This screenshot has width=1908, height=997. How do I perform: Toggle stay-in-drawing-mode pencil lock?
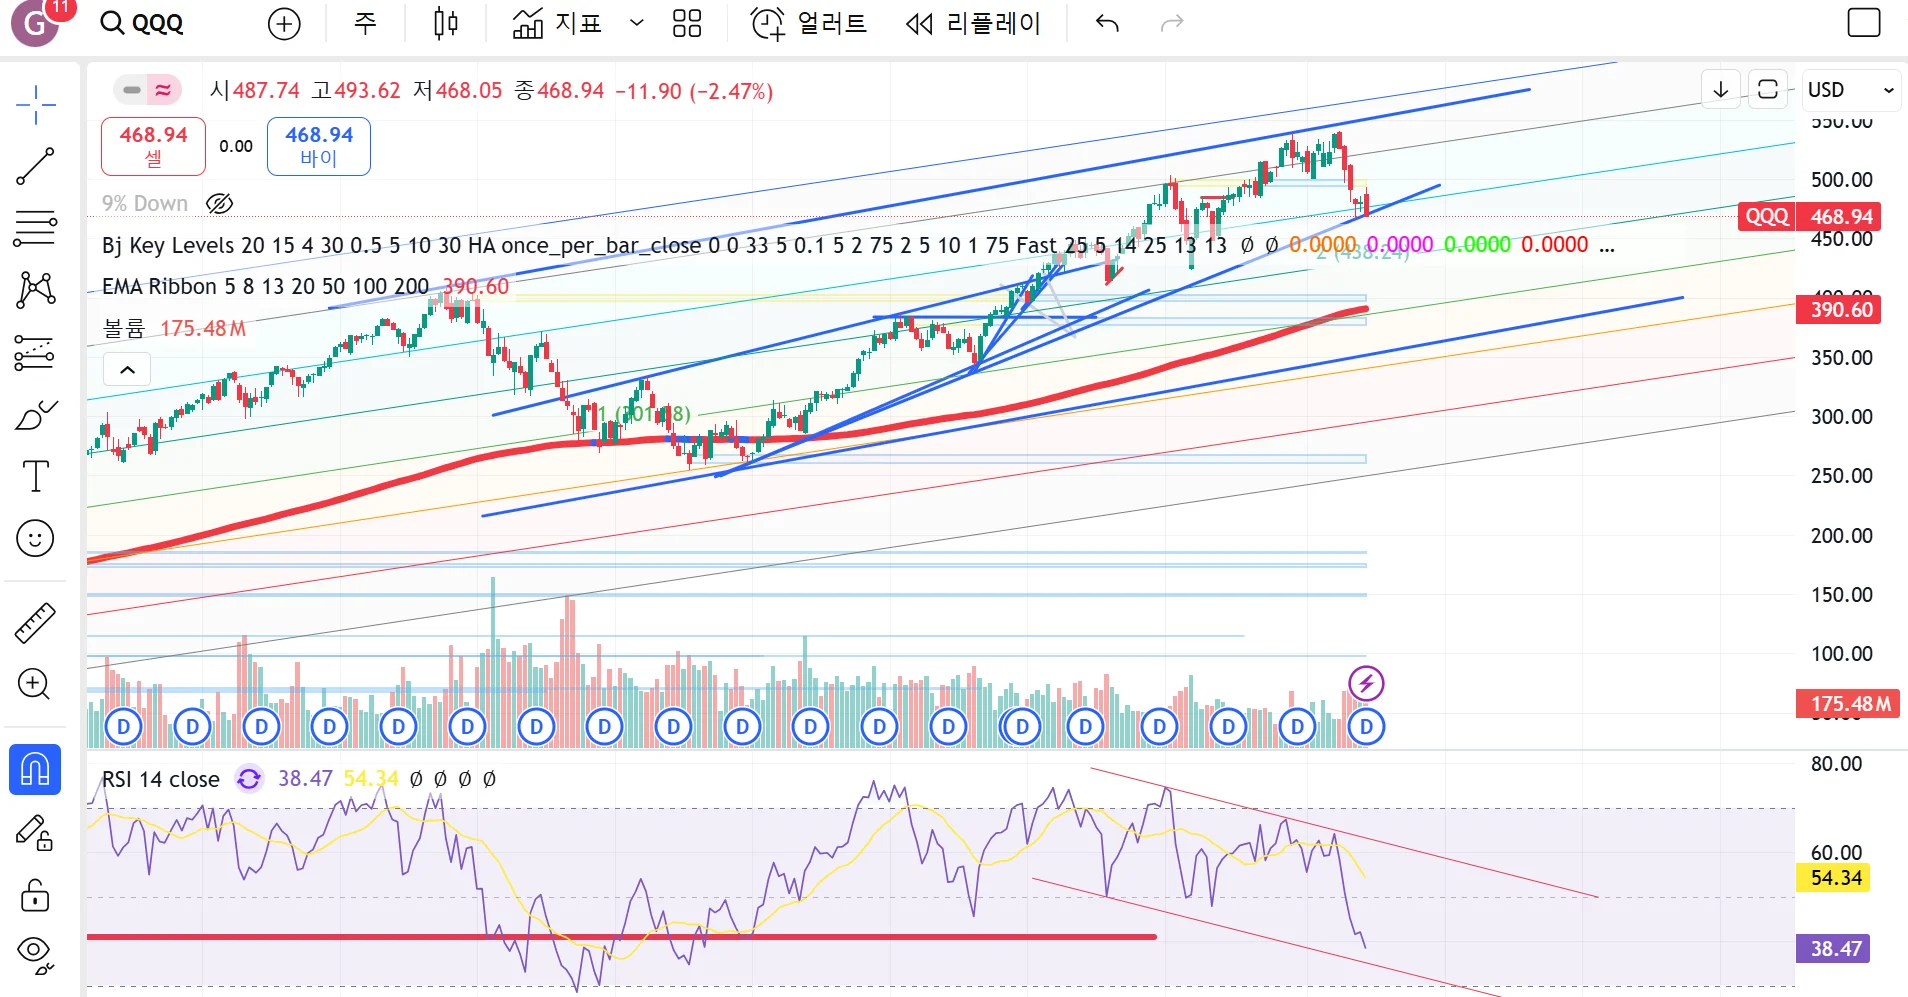(x=35, y=832)
